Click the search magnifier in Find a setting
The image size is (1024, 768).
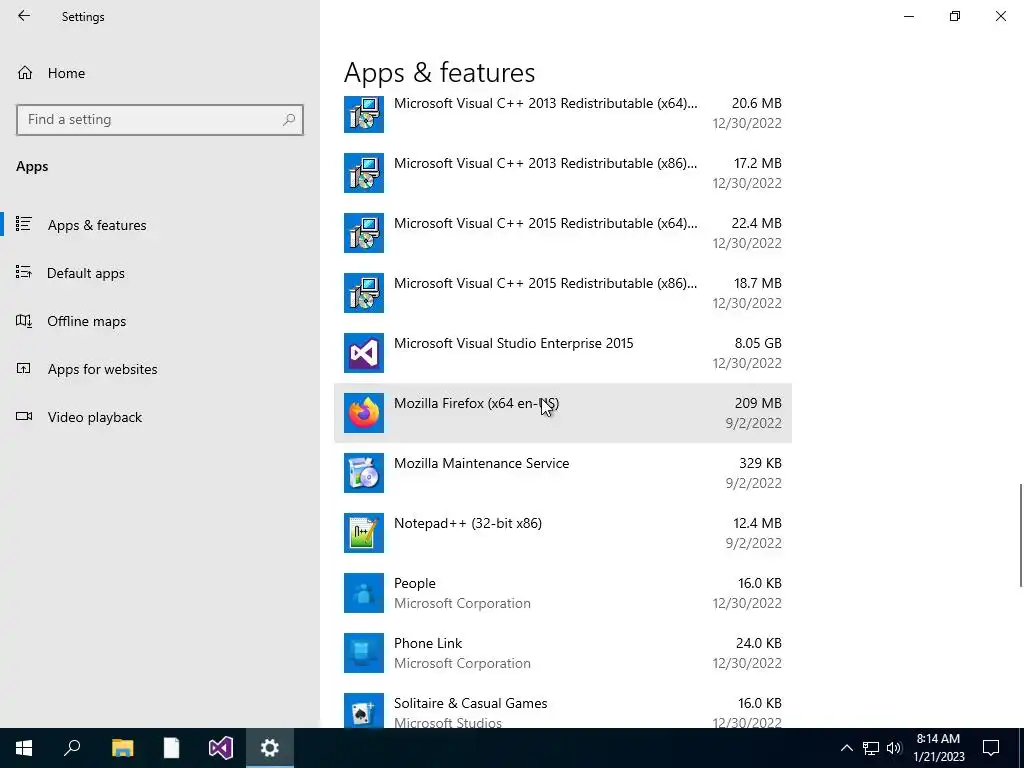click(x=289, y=120)
